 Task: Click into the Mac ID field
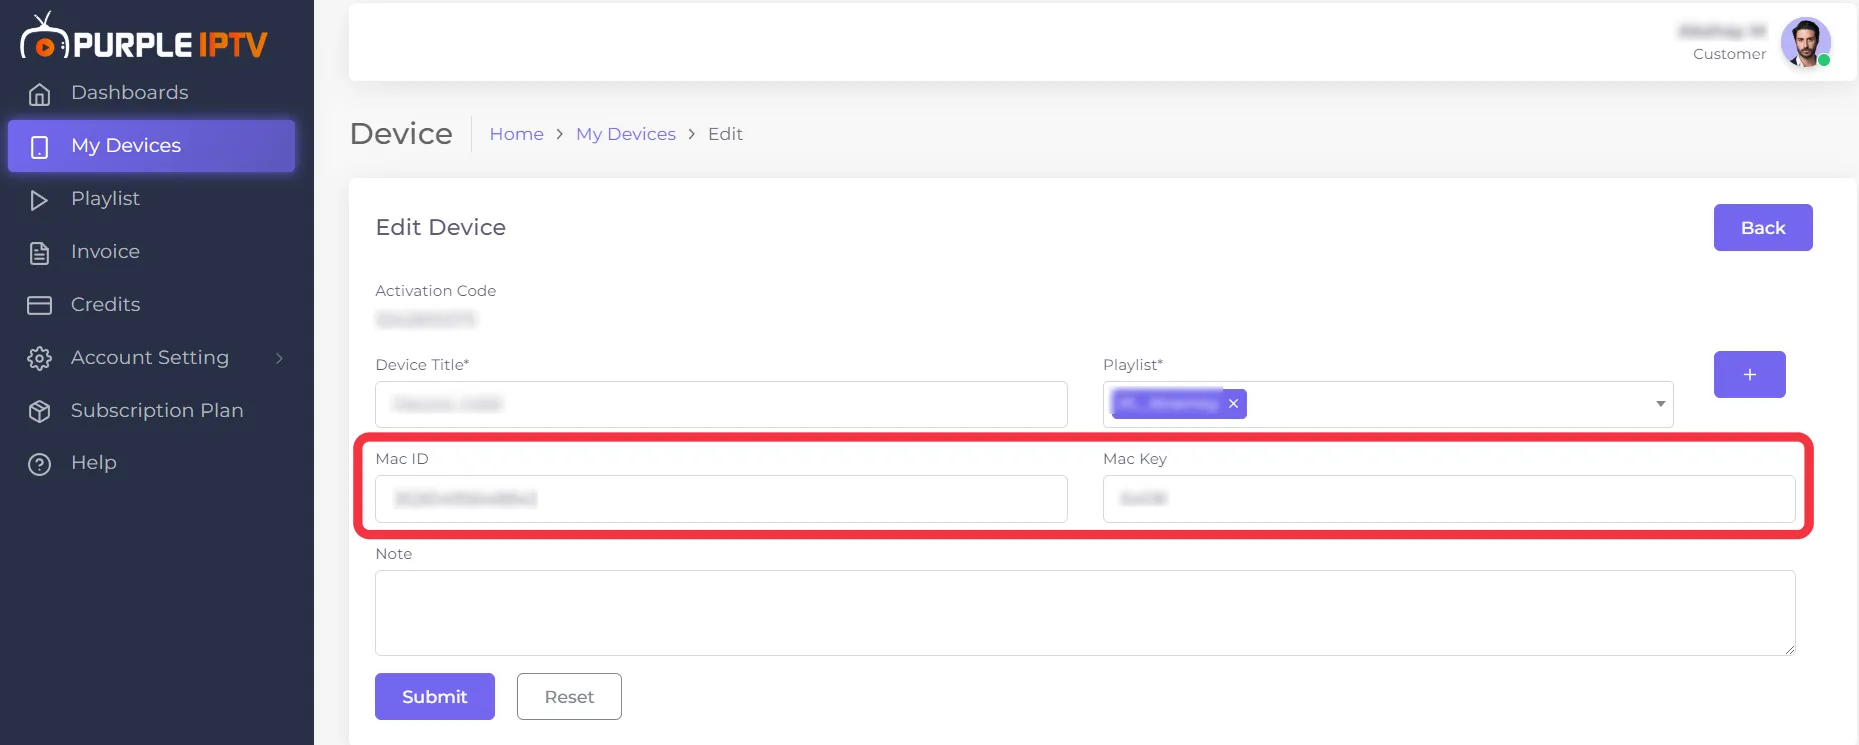click(x=721, y=499)
